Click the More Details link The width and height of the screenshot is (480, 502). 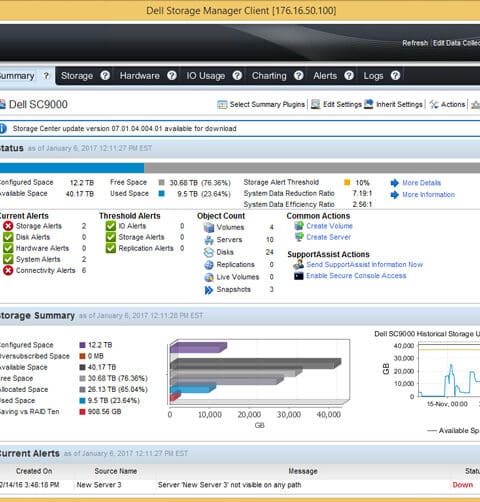point(421,183)
